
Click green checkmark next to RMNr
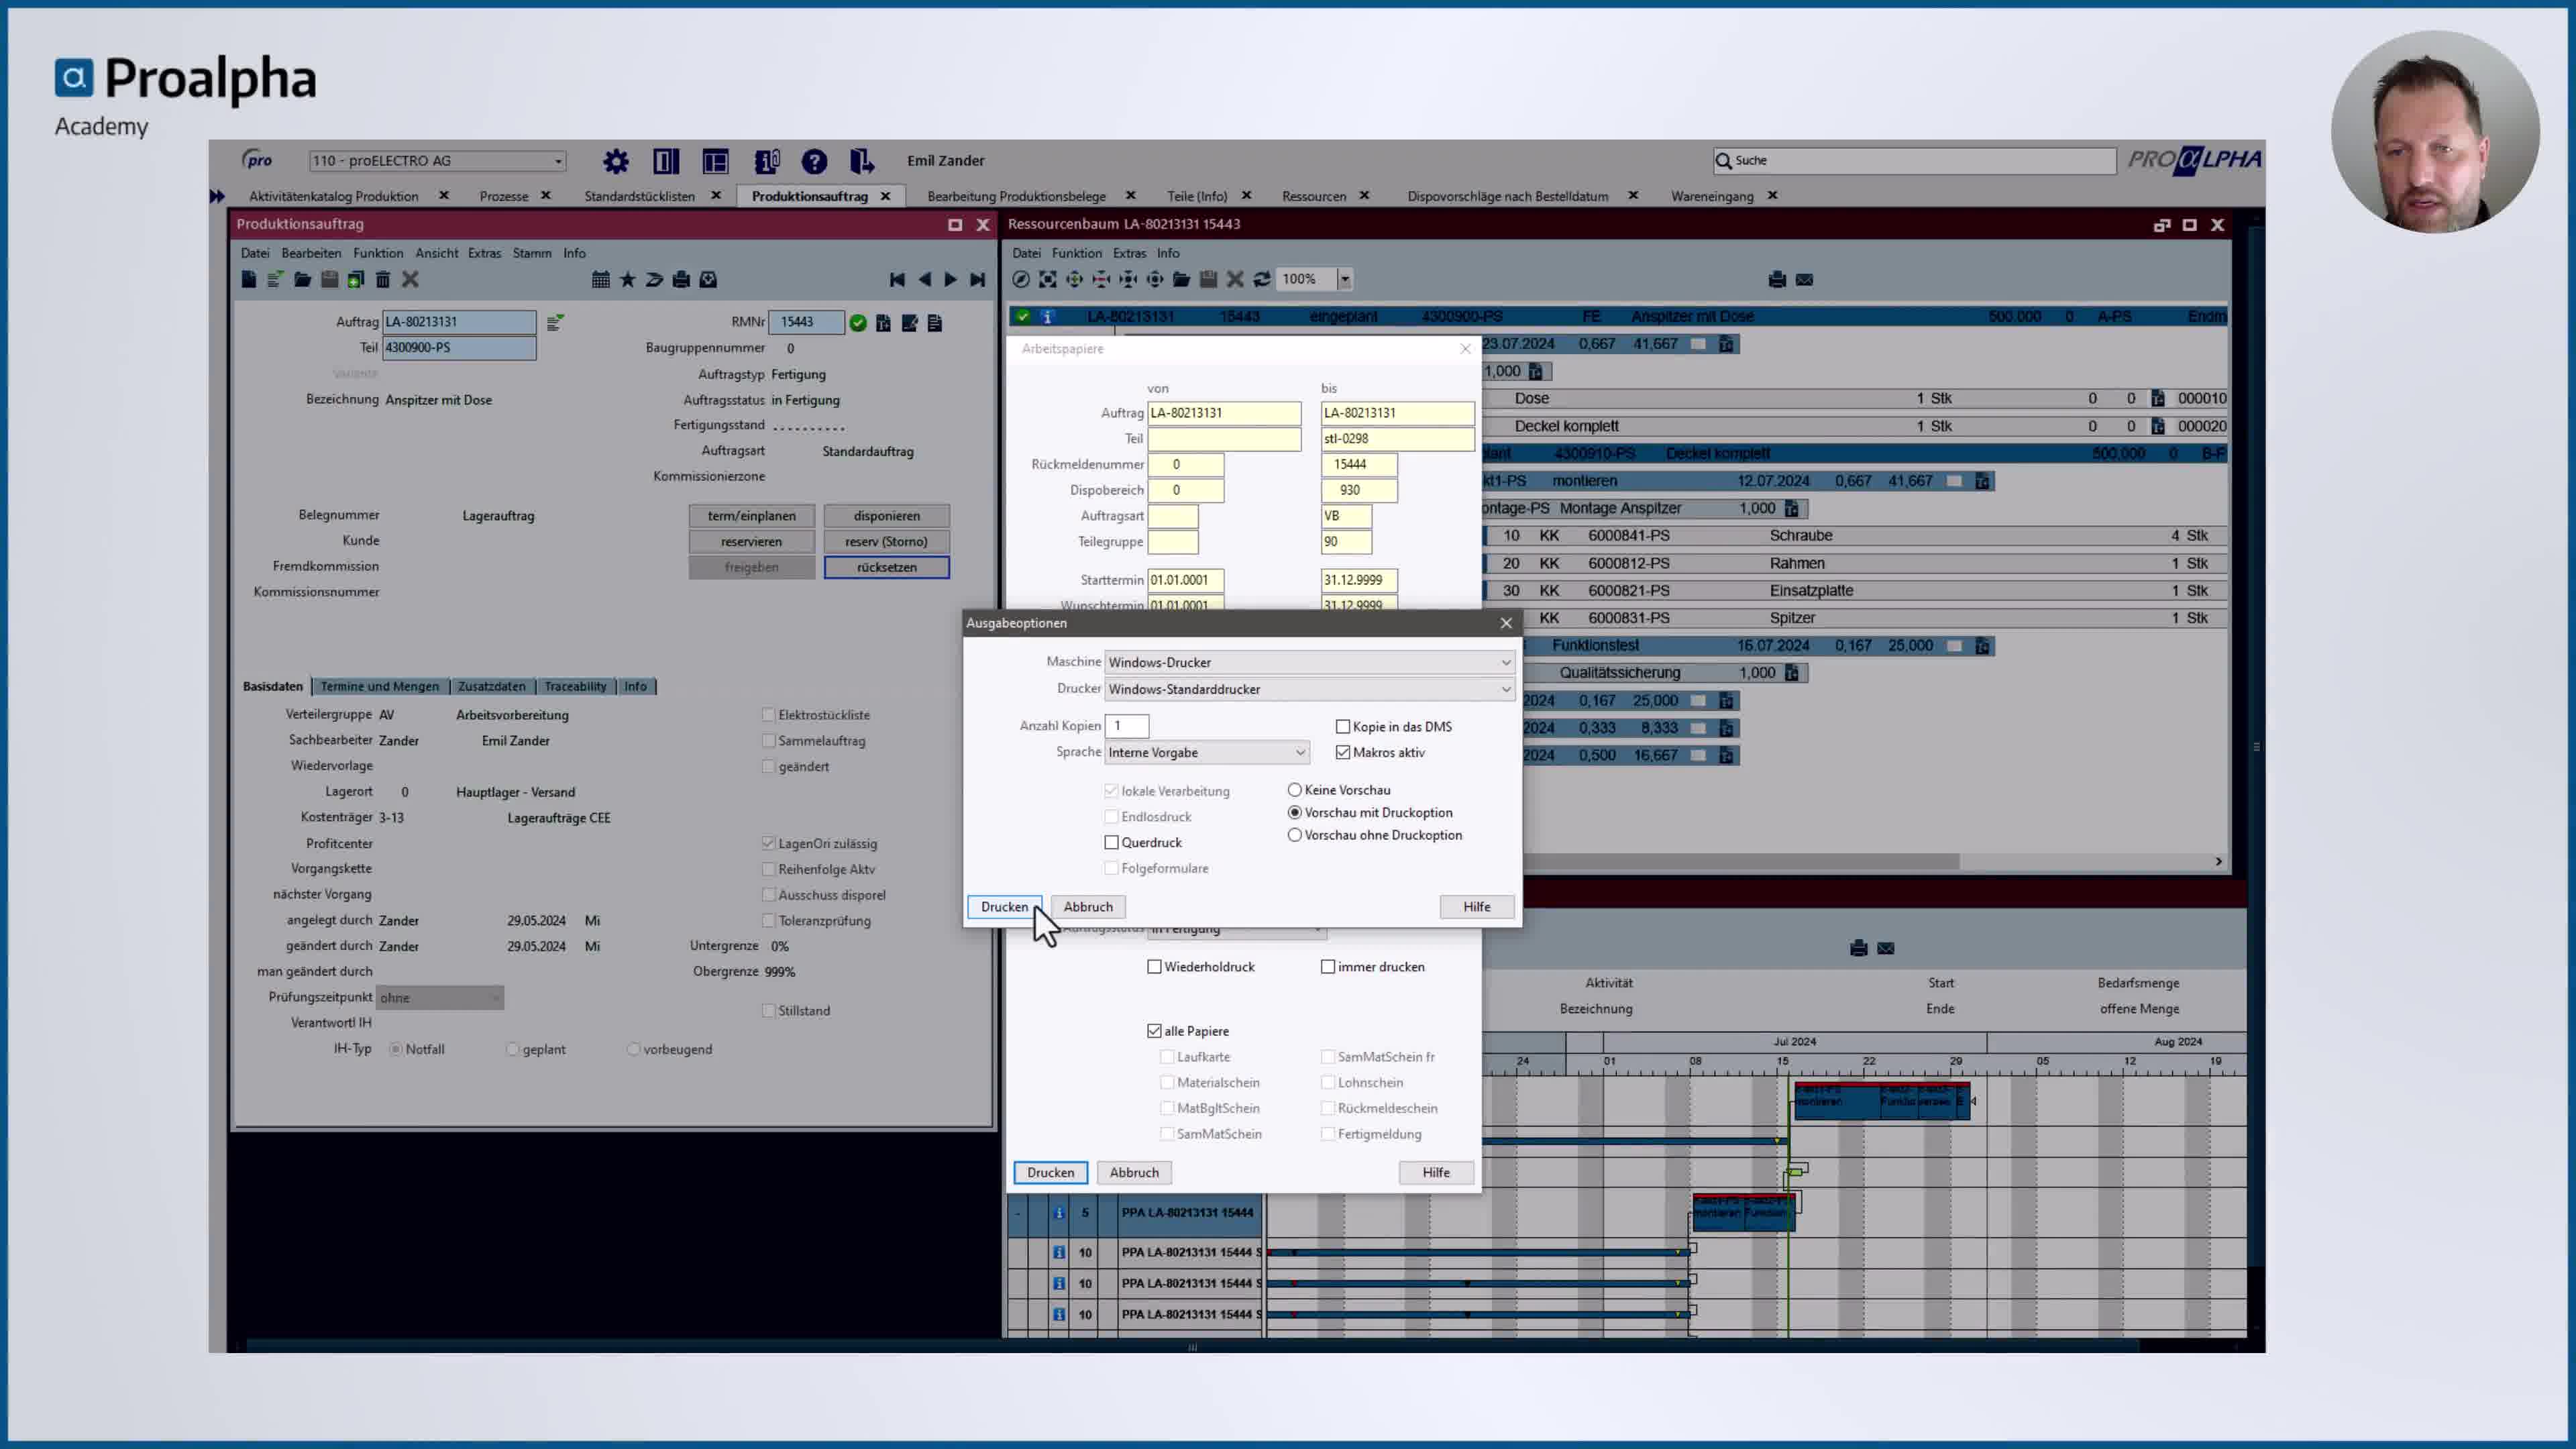[x=858, y=322]
